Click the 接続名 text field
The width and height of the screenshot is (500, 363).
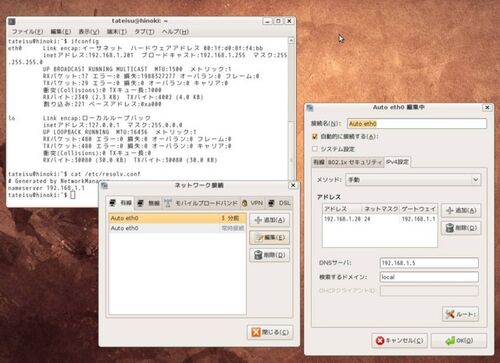pyautogui.click(x=417, y=124)
